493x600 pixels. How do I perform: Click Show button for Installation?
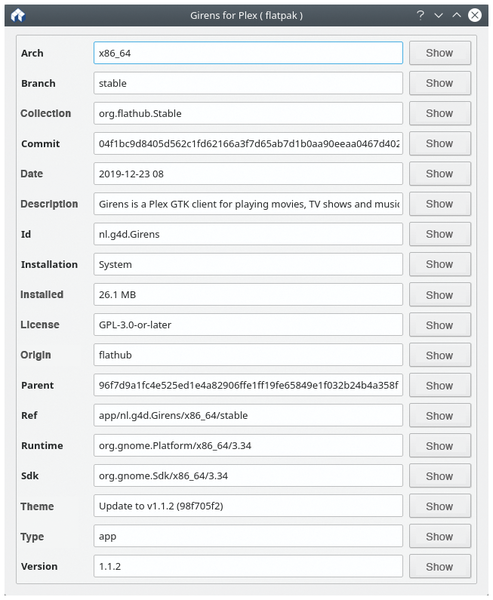440,264
